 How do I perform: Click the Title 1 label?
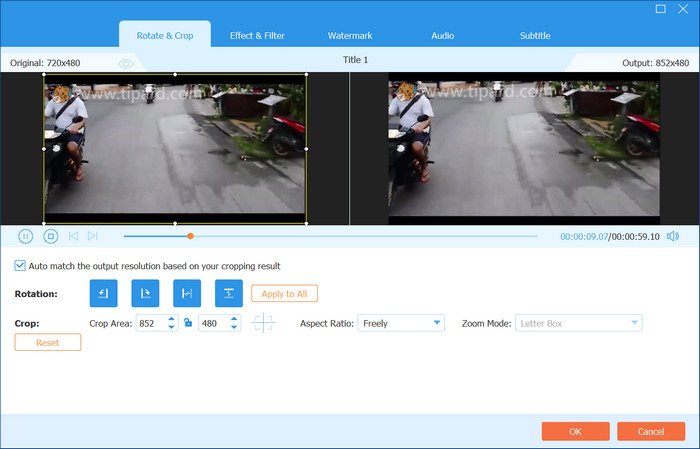tap(355, 60)
